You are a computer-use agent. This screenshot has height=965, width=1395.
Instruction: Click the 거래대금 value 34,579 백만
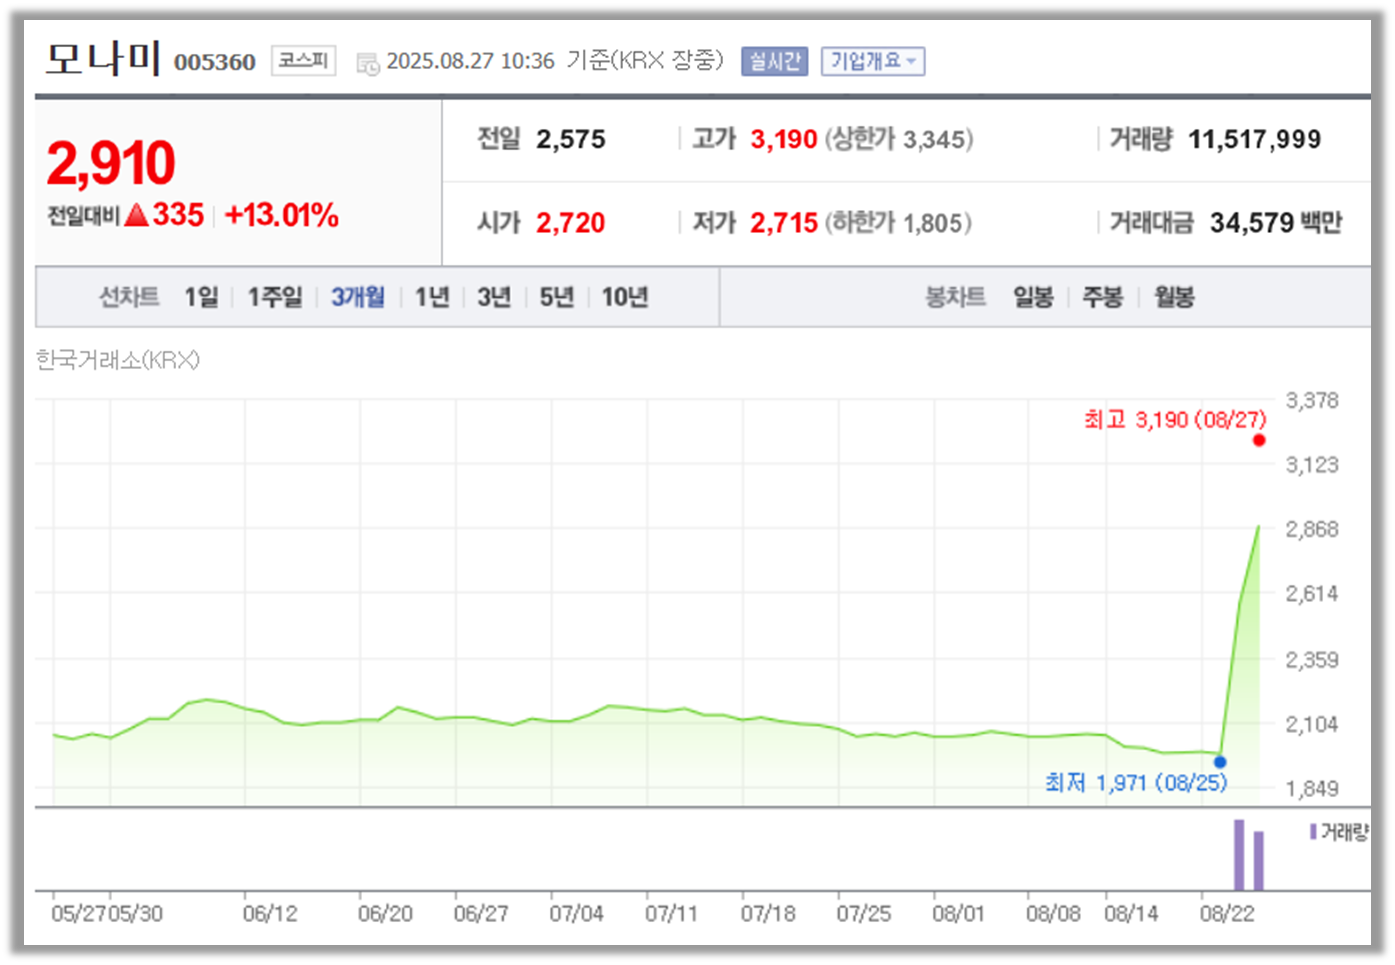1276,222
